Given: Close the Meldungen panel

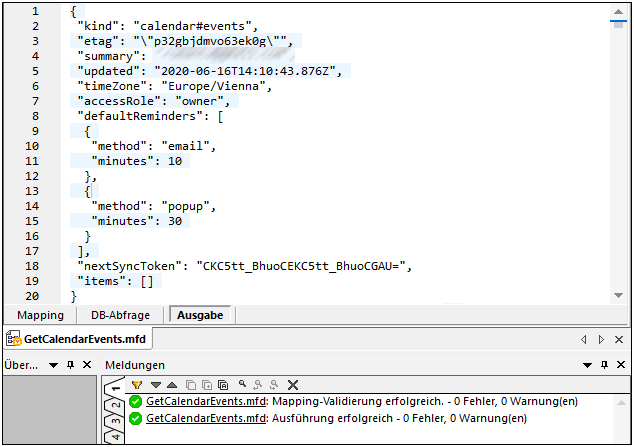Looking at the screenshot, I should [x=621, y=365].
